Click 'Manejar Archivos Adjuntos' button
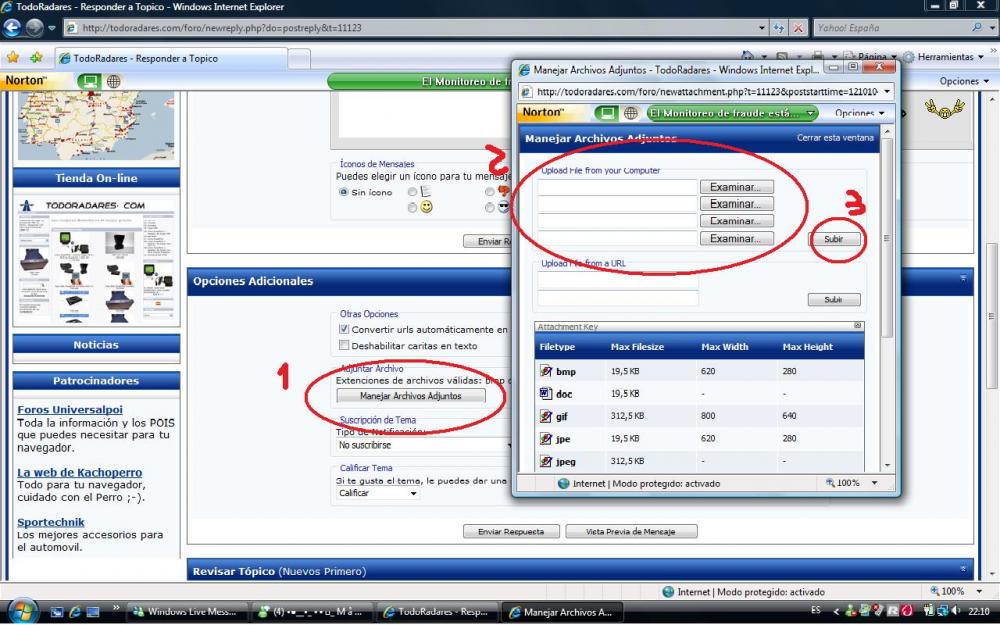The image size is (1000, 625). coord(410,396)
